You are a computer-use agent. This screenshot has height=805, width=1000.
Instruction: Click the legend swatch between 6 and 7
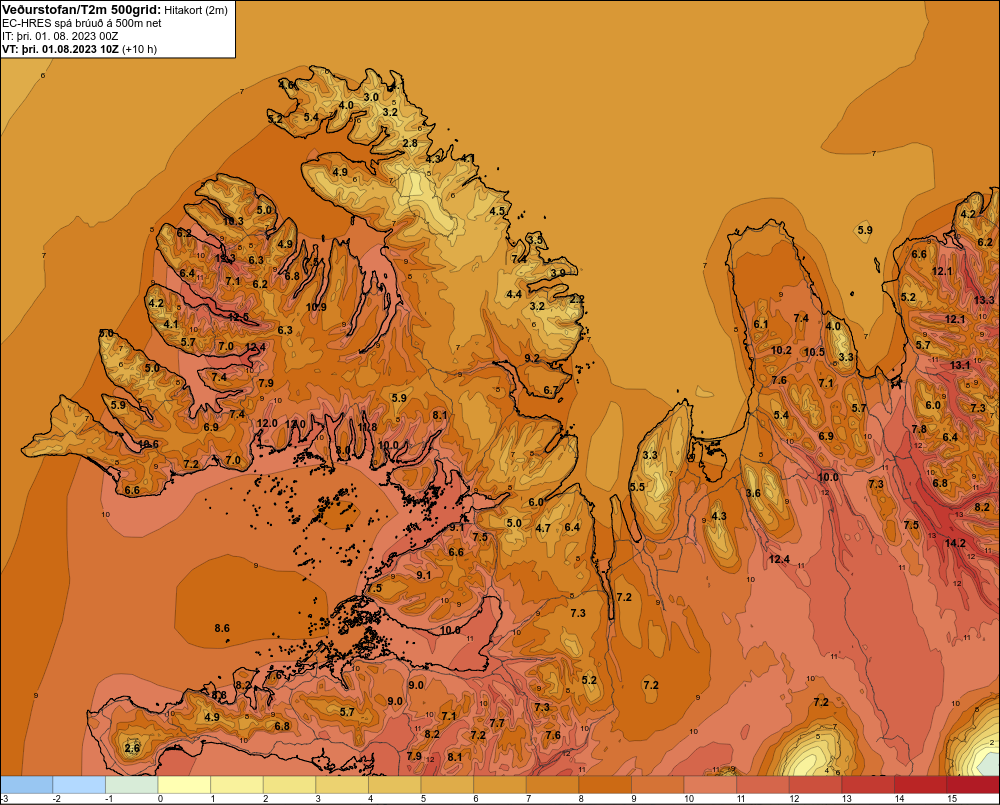point(500,785)
